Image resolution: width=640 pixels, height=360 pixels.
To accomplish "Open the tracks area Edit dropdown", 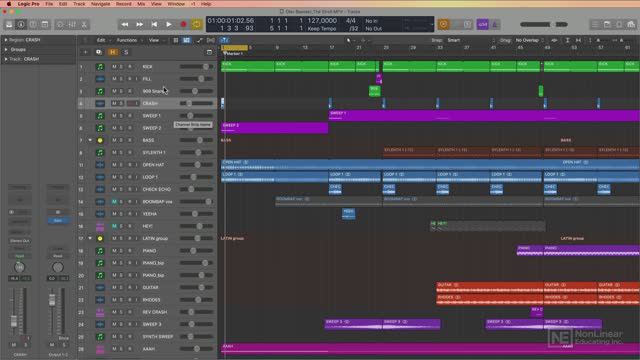I will point(103,40).
